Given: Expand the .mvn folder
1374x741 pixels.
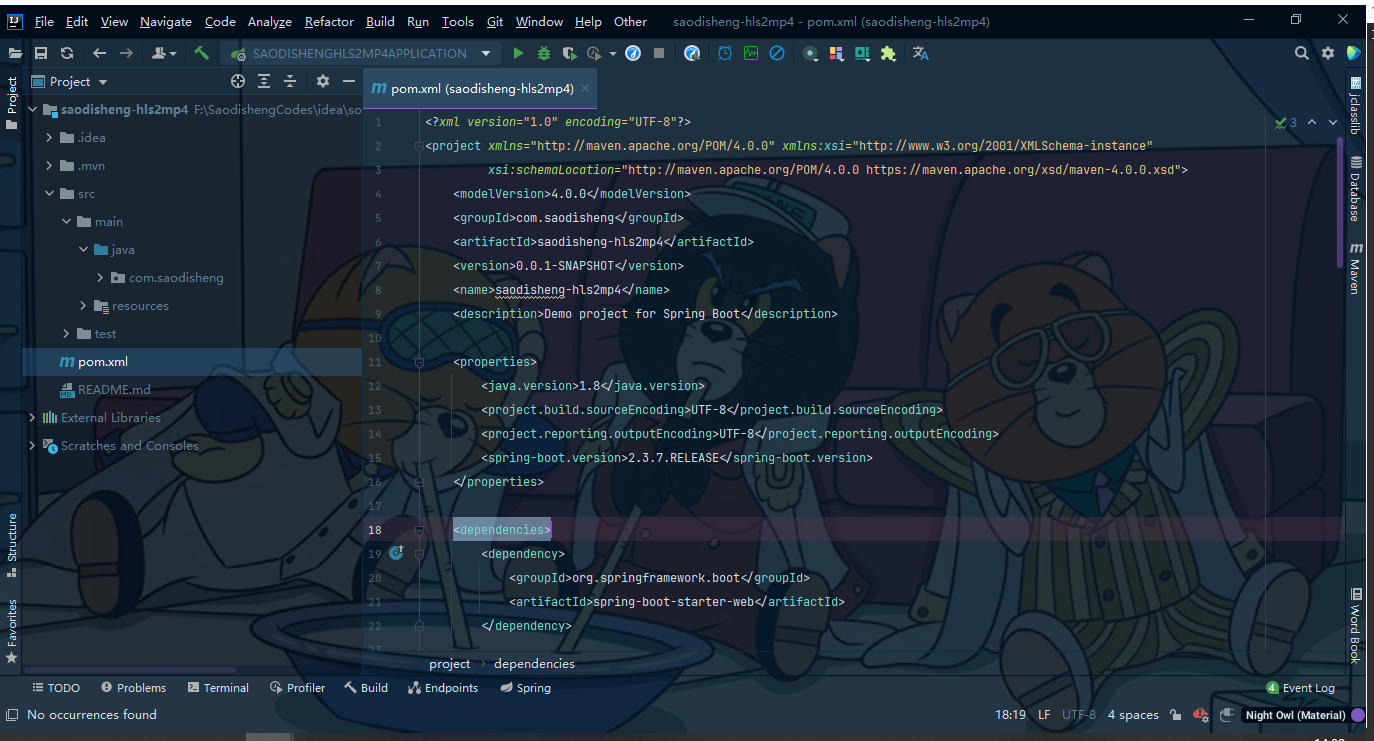Looking at the screenshot, I should coord(50,166).
